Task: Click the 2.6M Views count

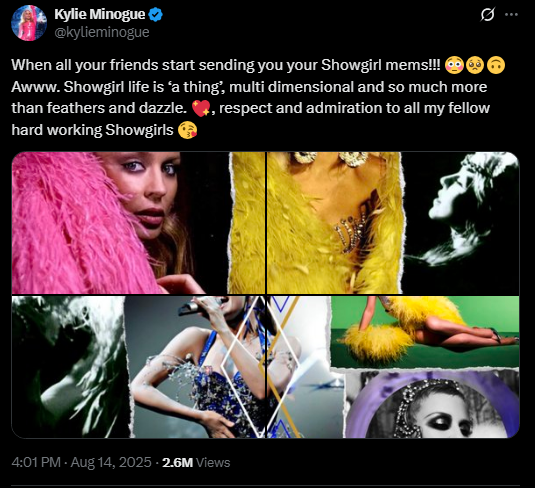Action: click(x=196, y=462)
